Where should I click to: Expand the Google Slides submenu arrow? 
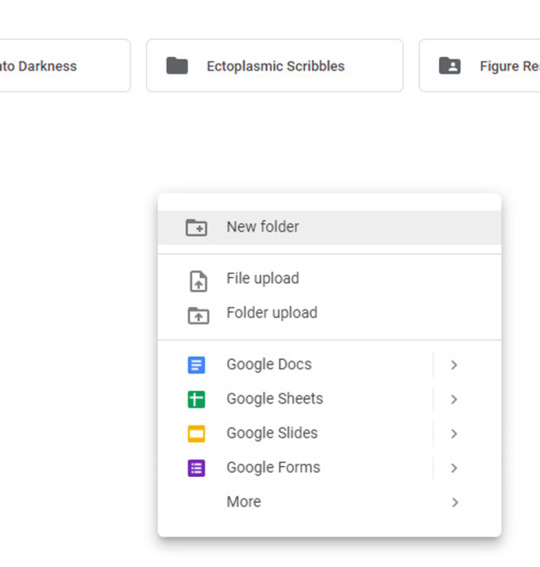pos(454,434)
